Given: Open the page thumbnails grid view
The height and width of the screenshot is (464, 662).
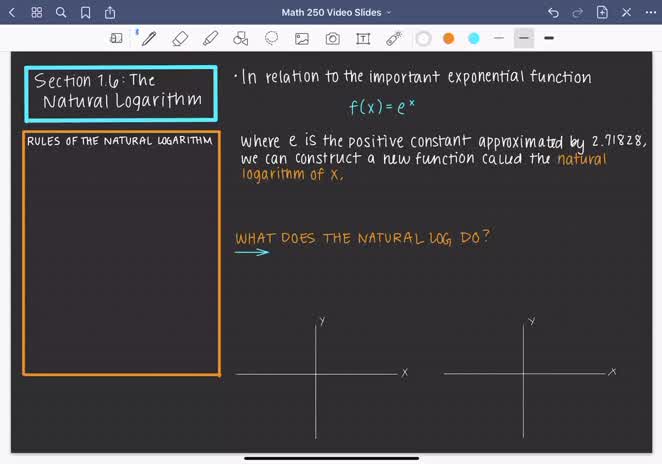Looking at the screenshot, I should point(37,12).
